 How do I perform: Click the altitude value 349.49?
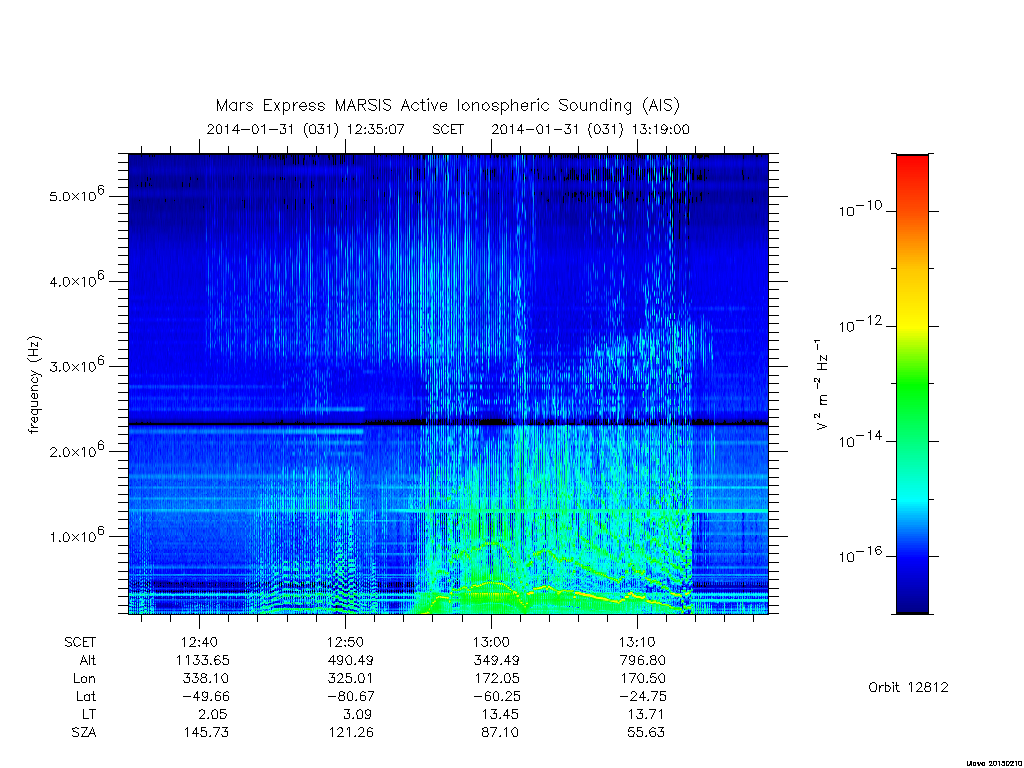pos(496,660)
